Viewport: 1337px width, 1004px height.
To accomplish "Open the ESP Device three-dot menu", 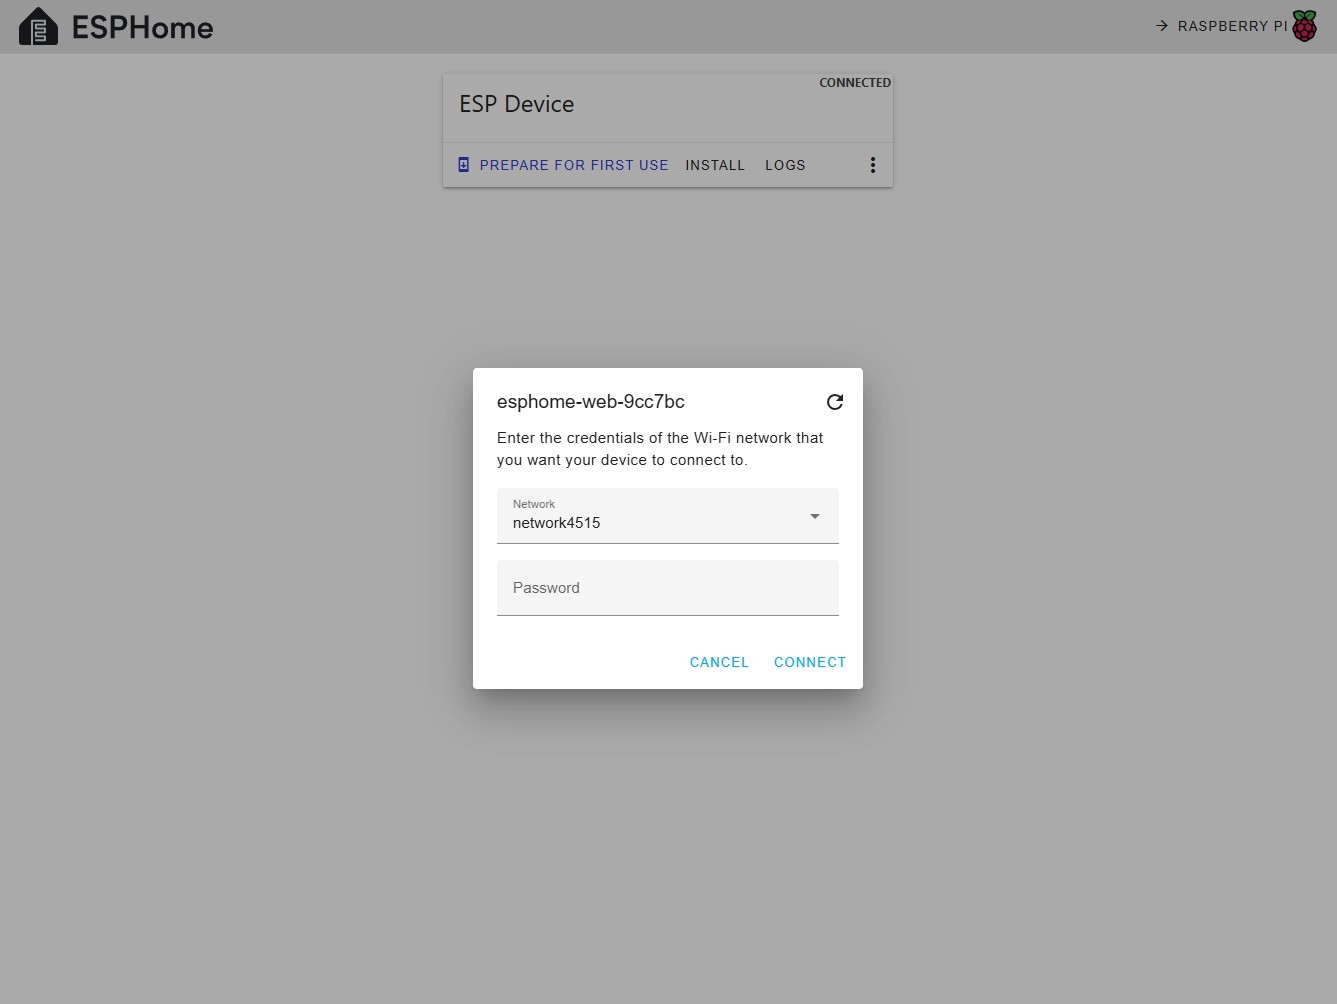I will [873, 165].
